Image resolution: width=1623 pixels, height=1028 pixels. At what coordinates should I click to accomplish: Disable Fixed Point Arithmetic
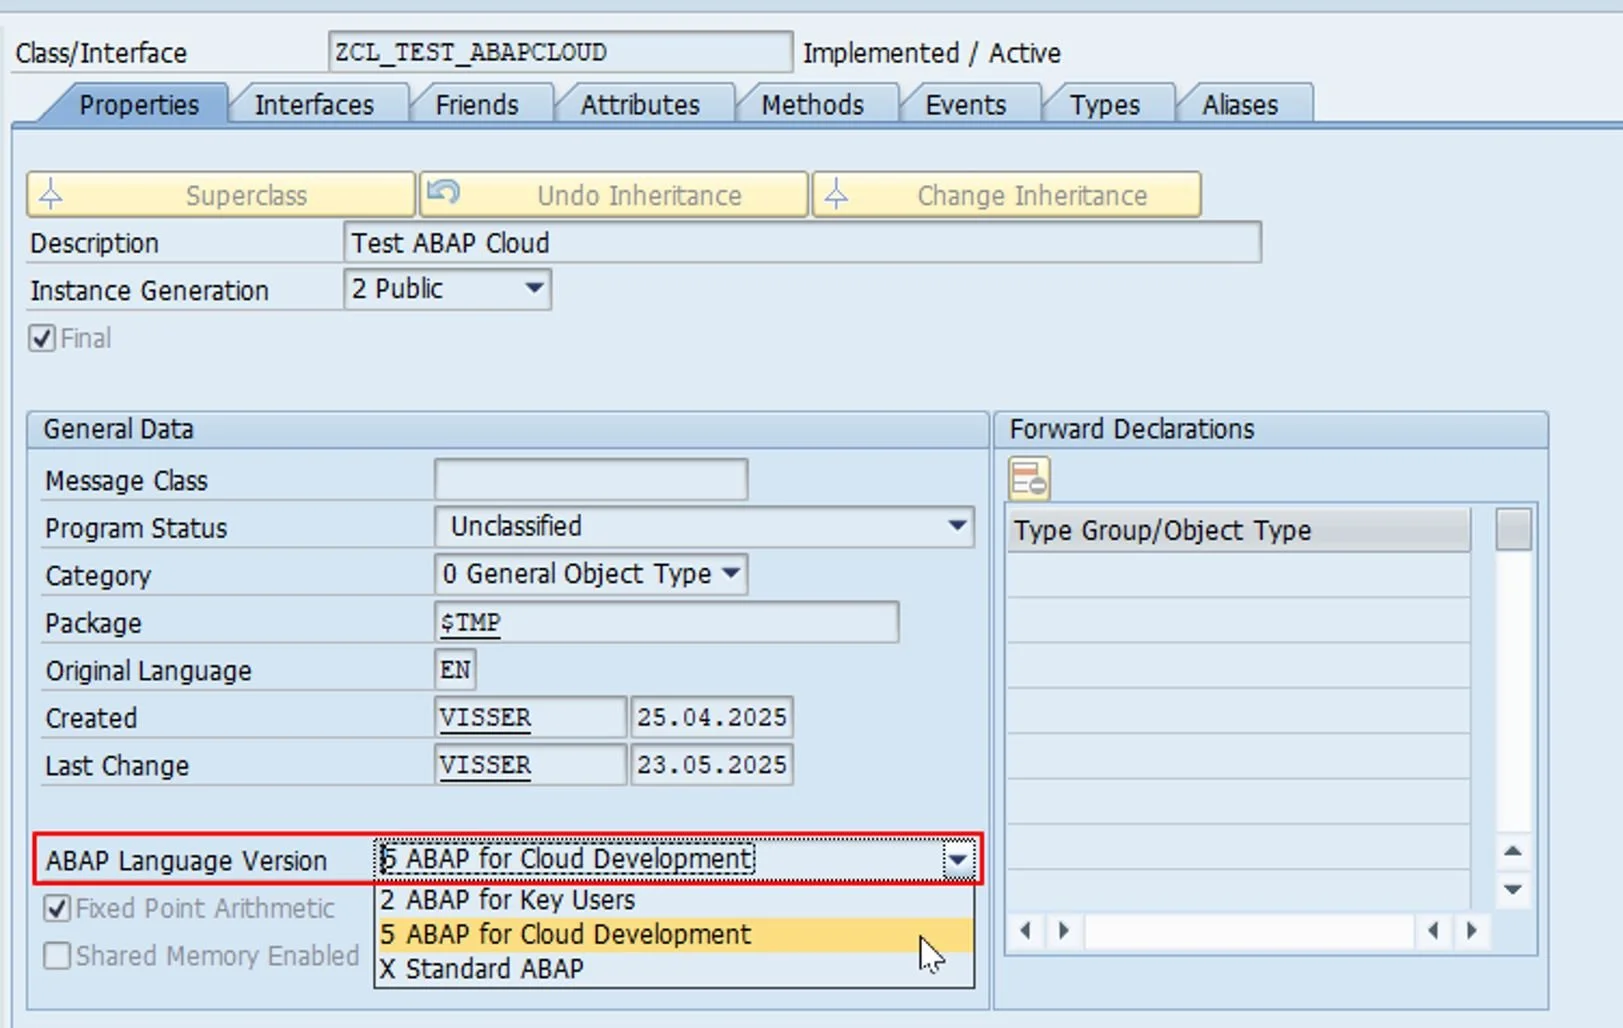56,908
